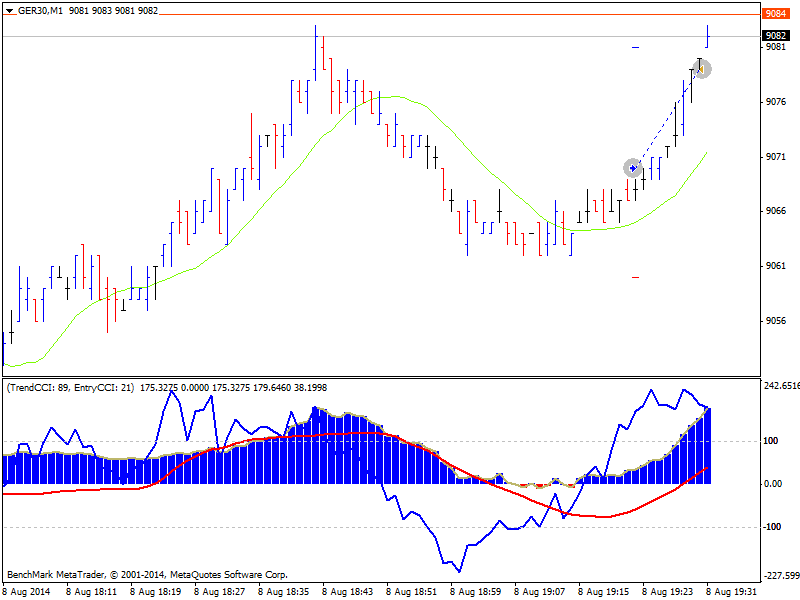Click the 9076 price axis label

coord(776,102)
